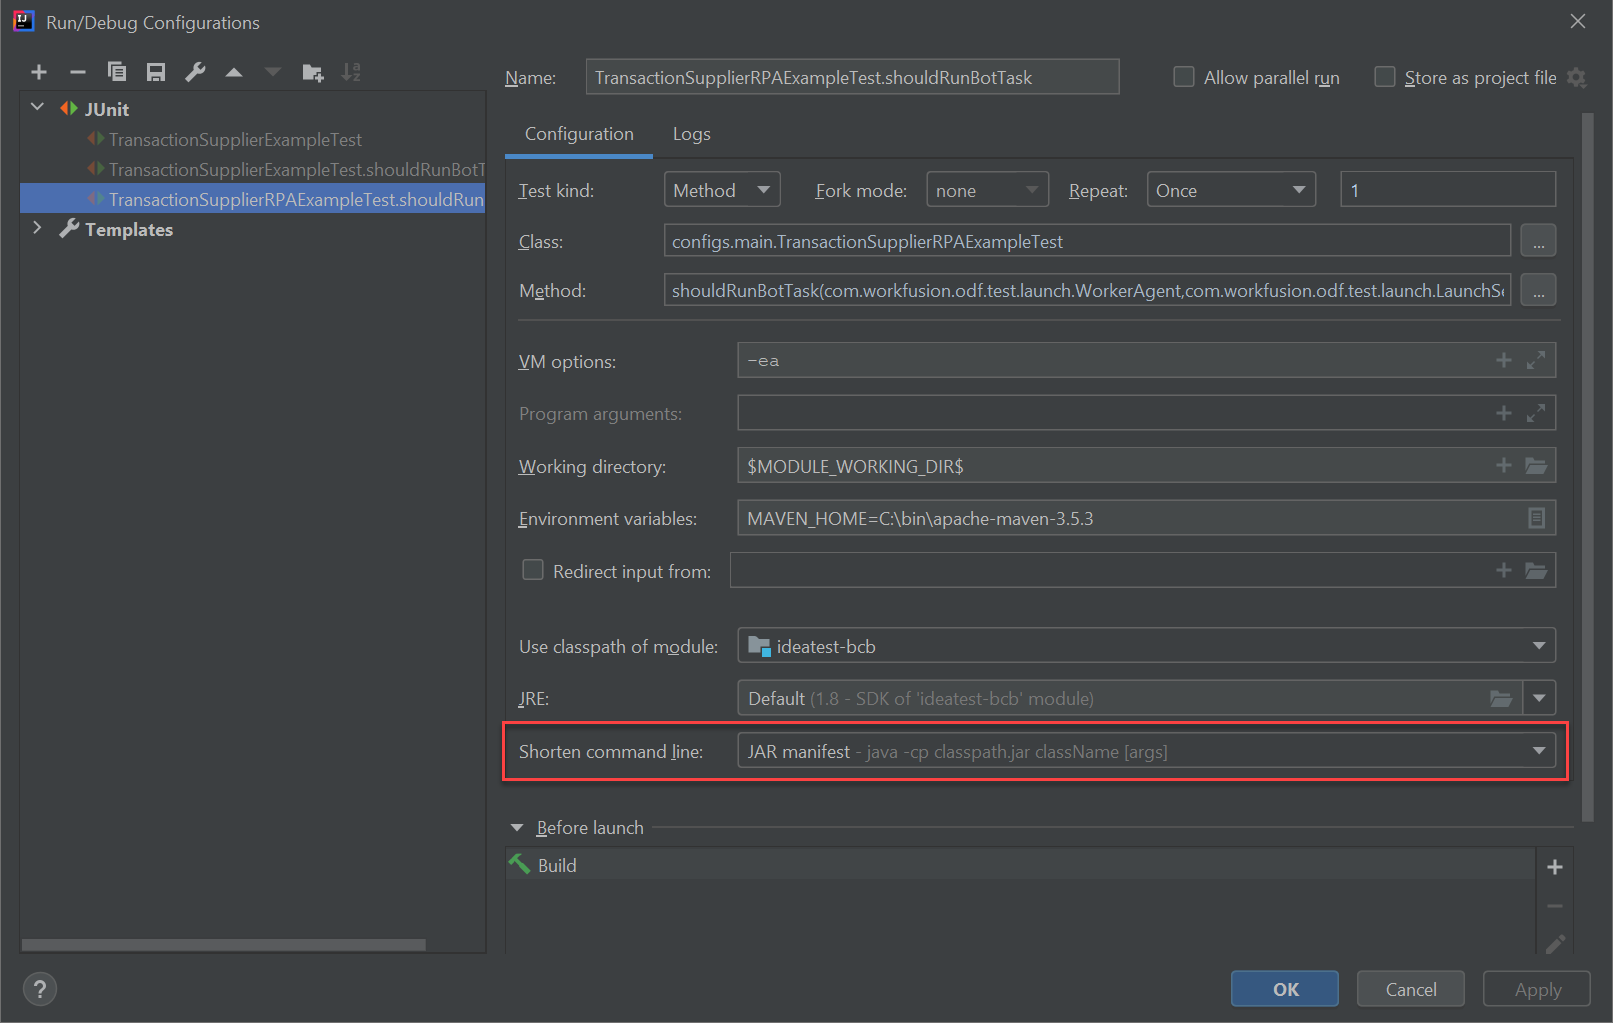The image size is (1613, 1023).
Task: Open the edit templates wrench icon
Action: point(195,72)
